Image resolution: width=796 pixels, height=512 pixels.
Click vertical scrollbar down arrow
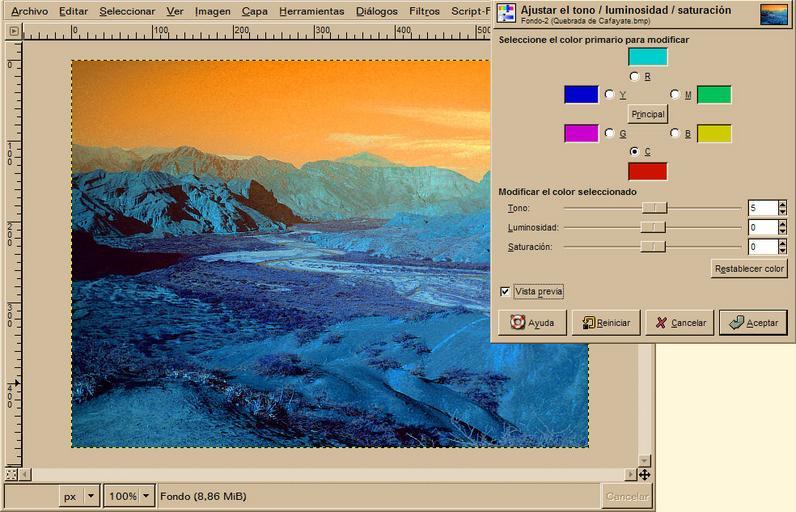click(x=644, y=460)
